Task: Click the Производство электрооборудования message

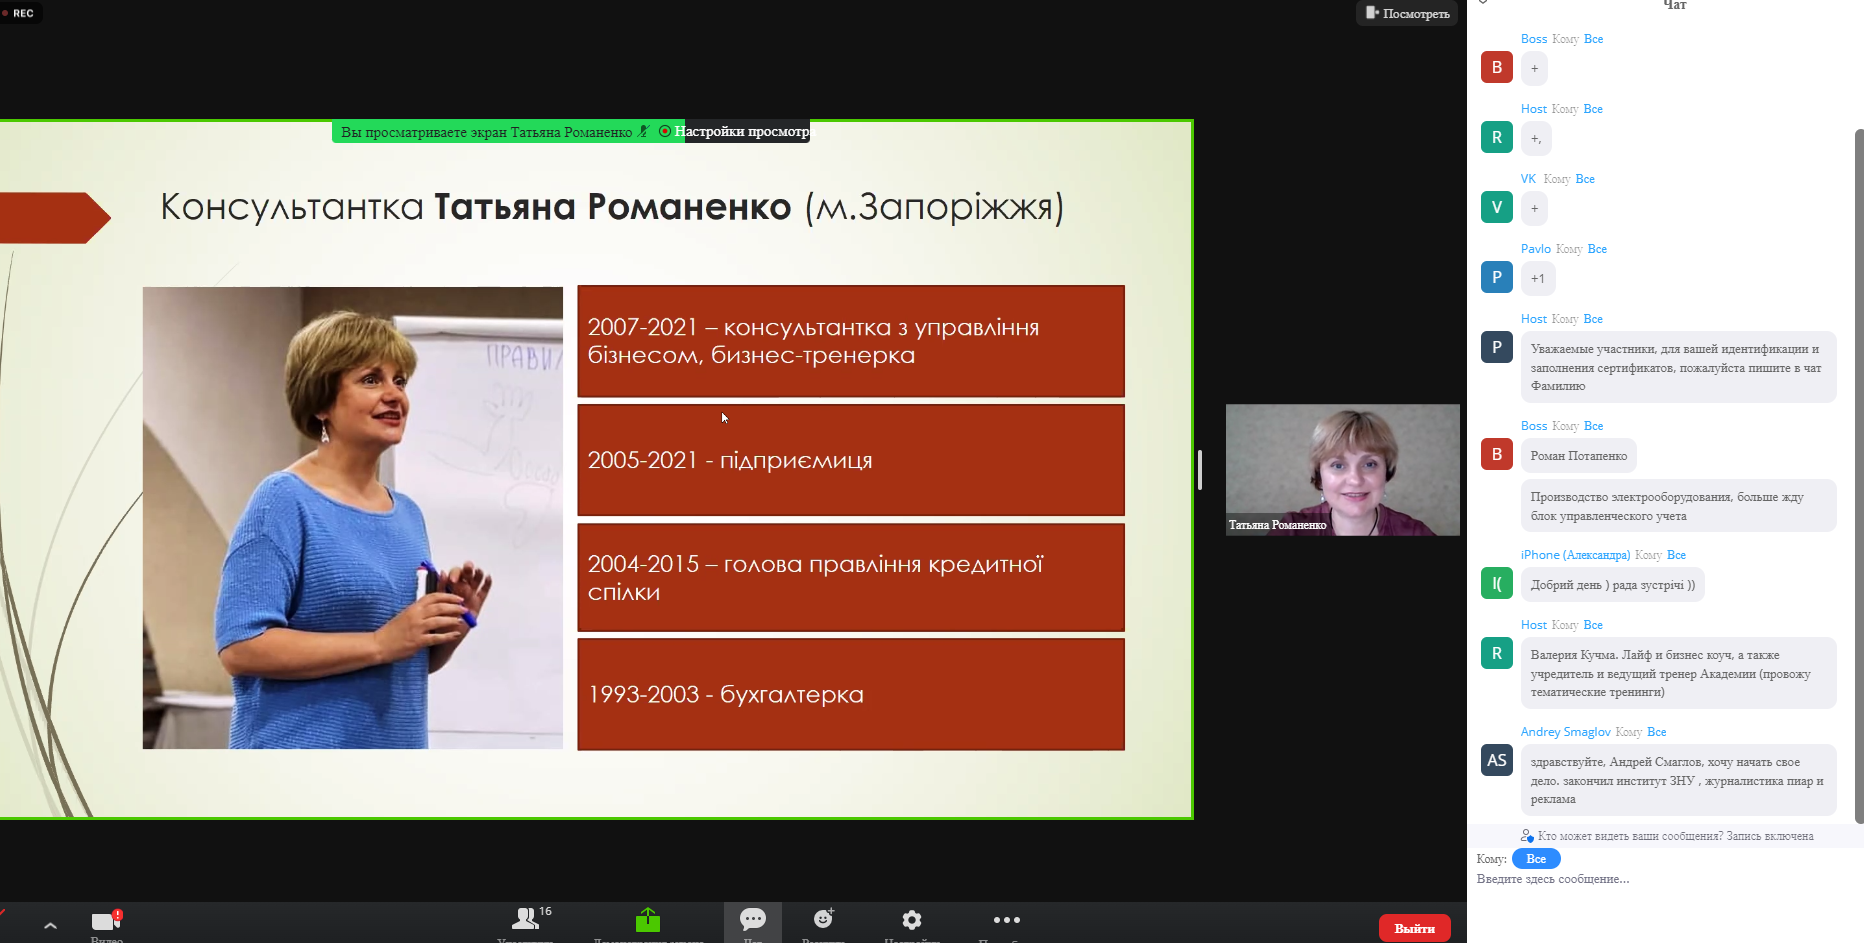Action: [1679, 506]
